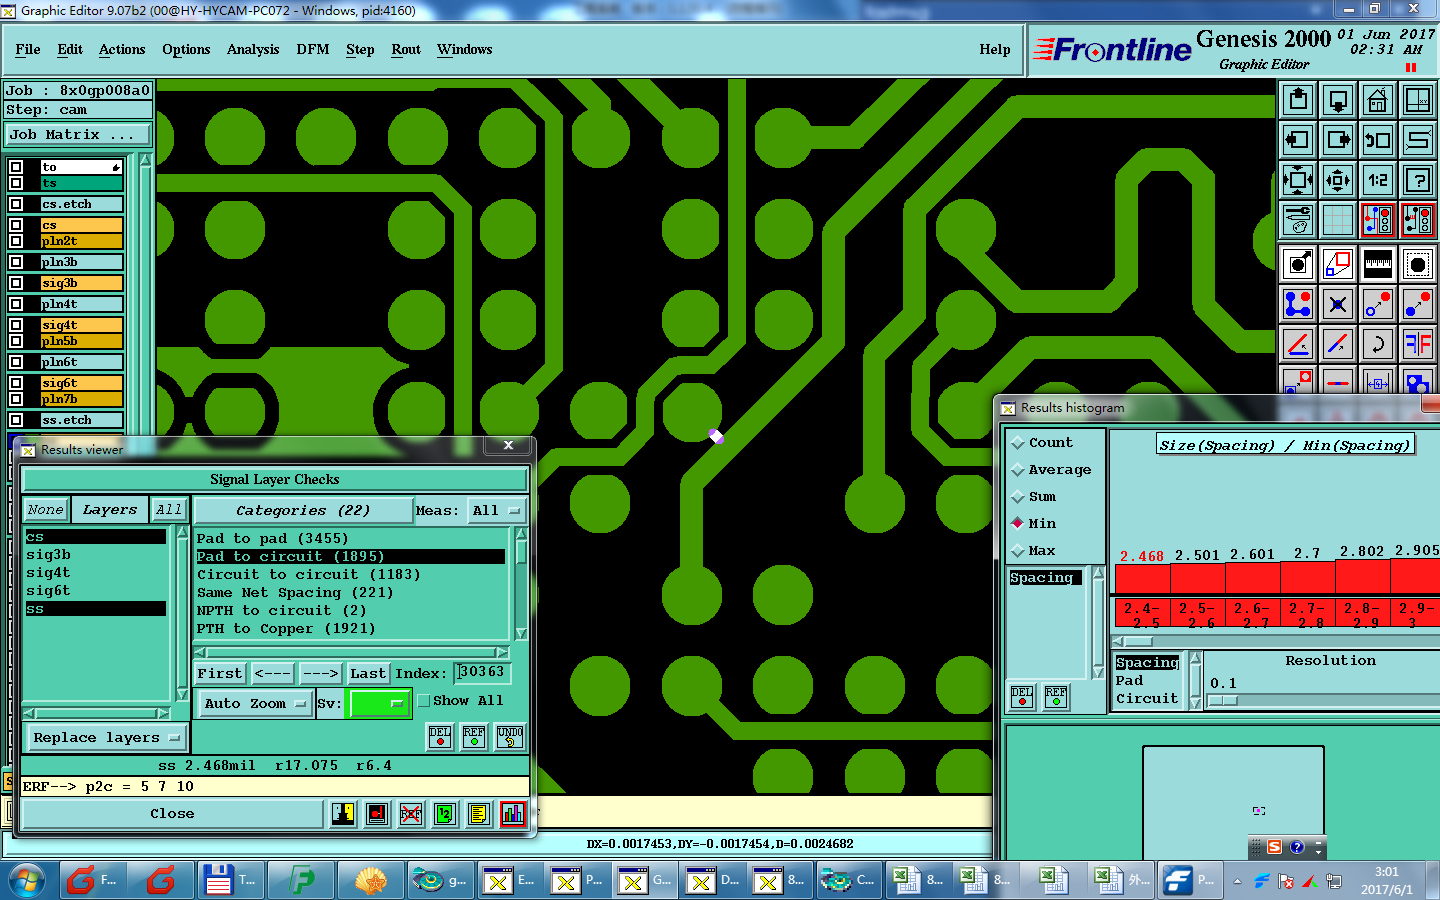
Task: Click the Job Matrix button
Action: [78, 135]
